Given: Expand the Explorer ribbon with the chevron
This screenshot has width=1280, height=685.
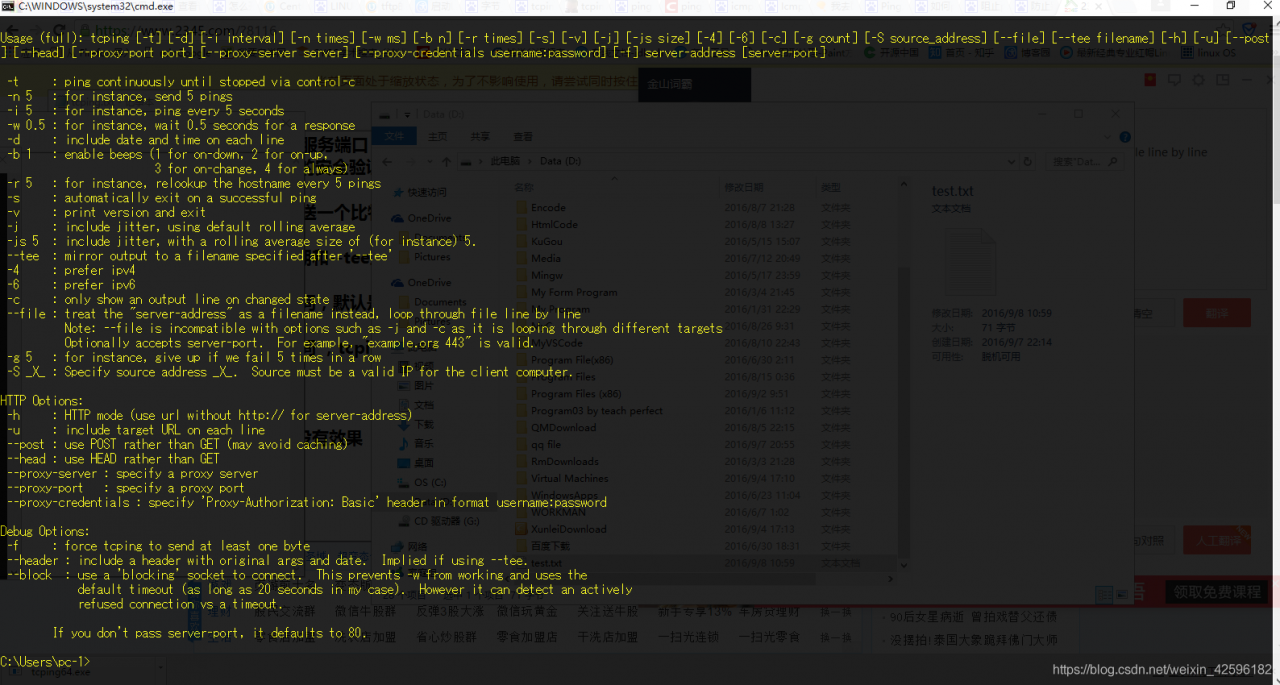Looking at the screenshot, I should click(1107, 137).
